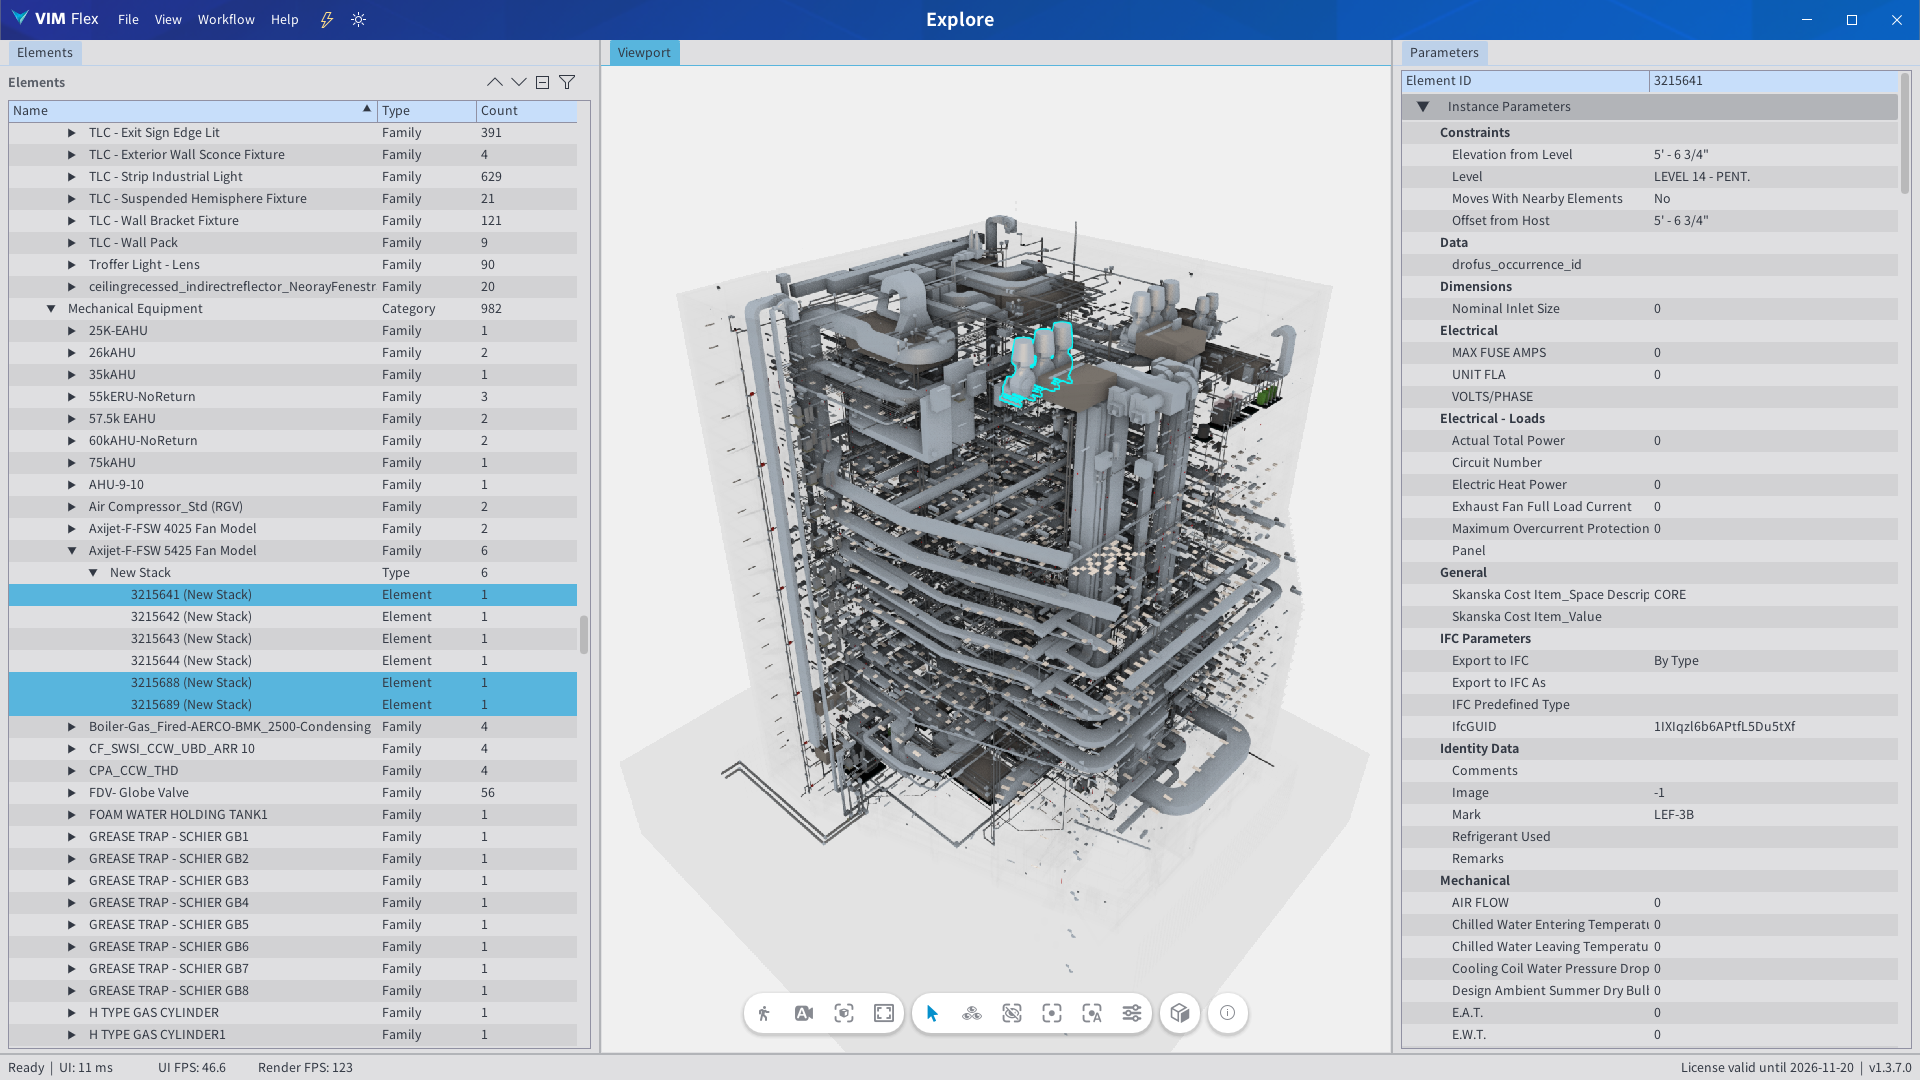Click the Elements filter funnel icon
1920x1080 pixels.
[567, 82]
